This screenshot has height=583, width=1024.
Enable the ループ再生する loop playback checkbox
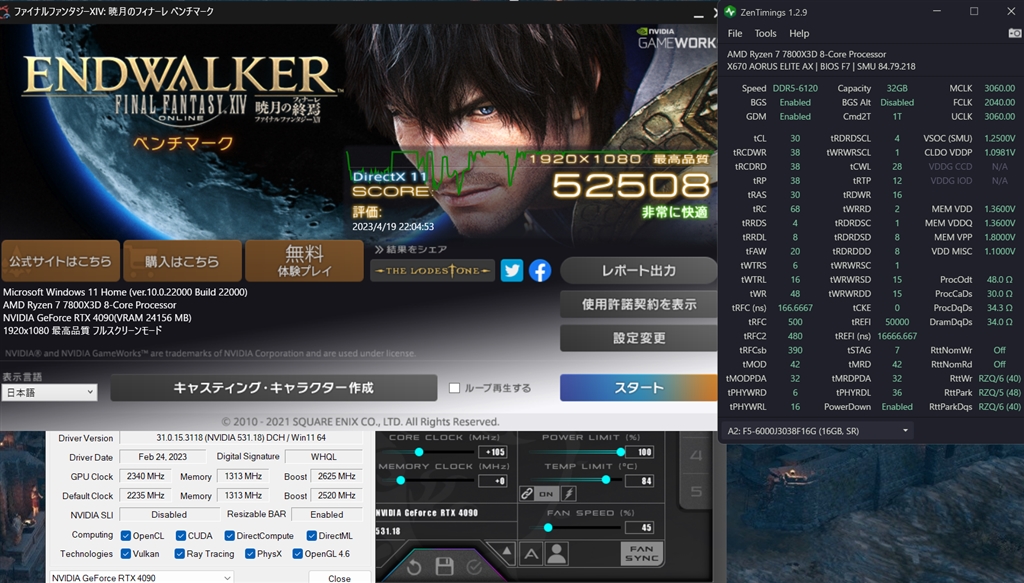point(455,388)
